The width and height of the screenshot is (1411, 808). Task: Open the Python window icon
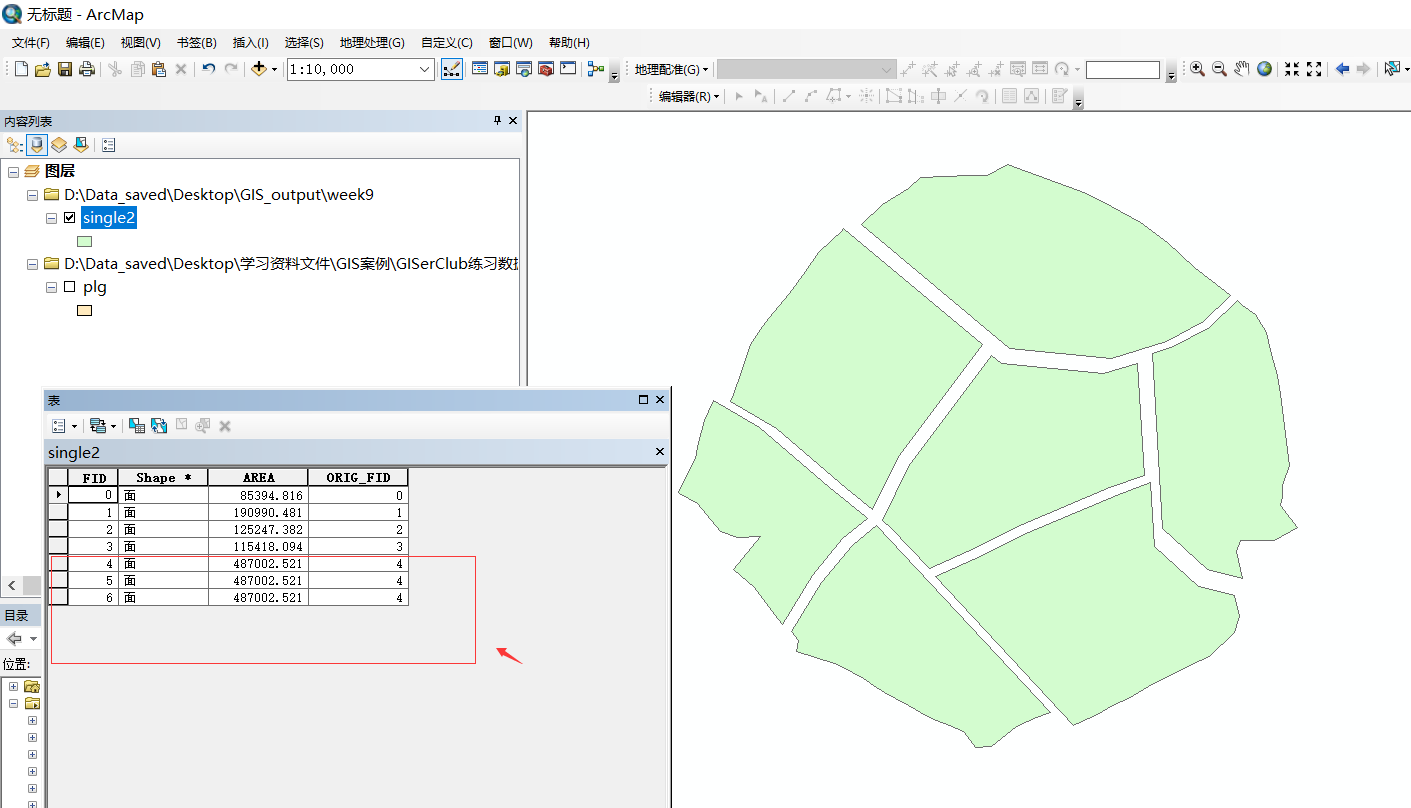[x=568, y=69]
